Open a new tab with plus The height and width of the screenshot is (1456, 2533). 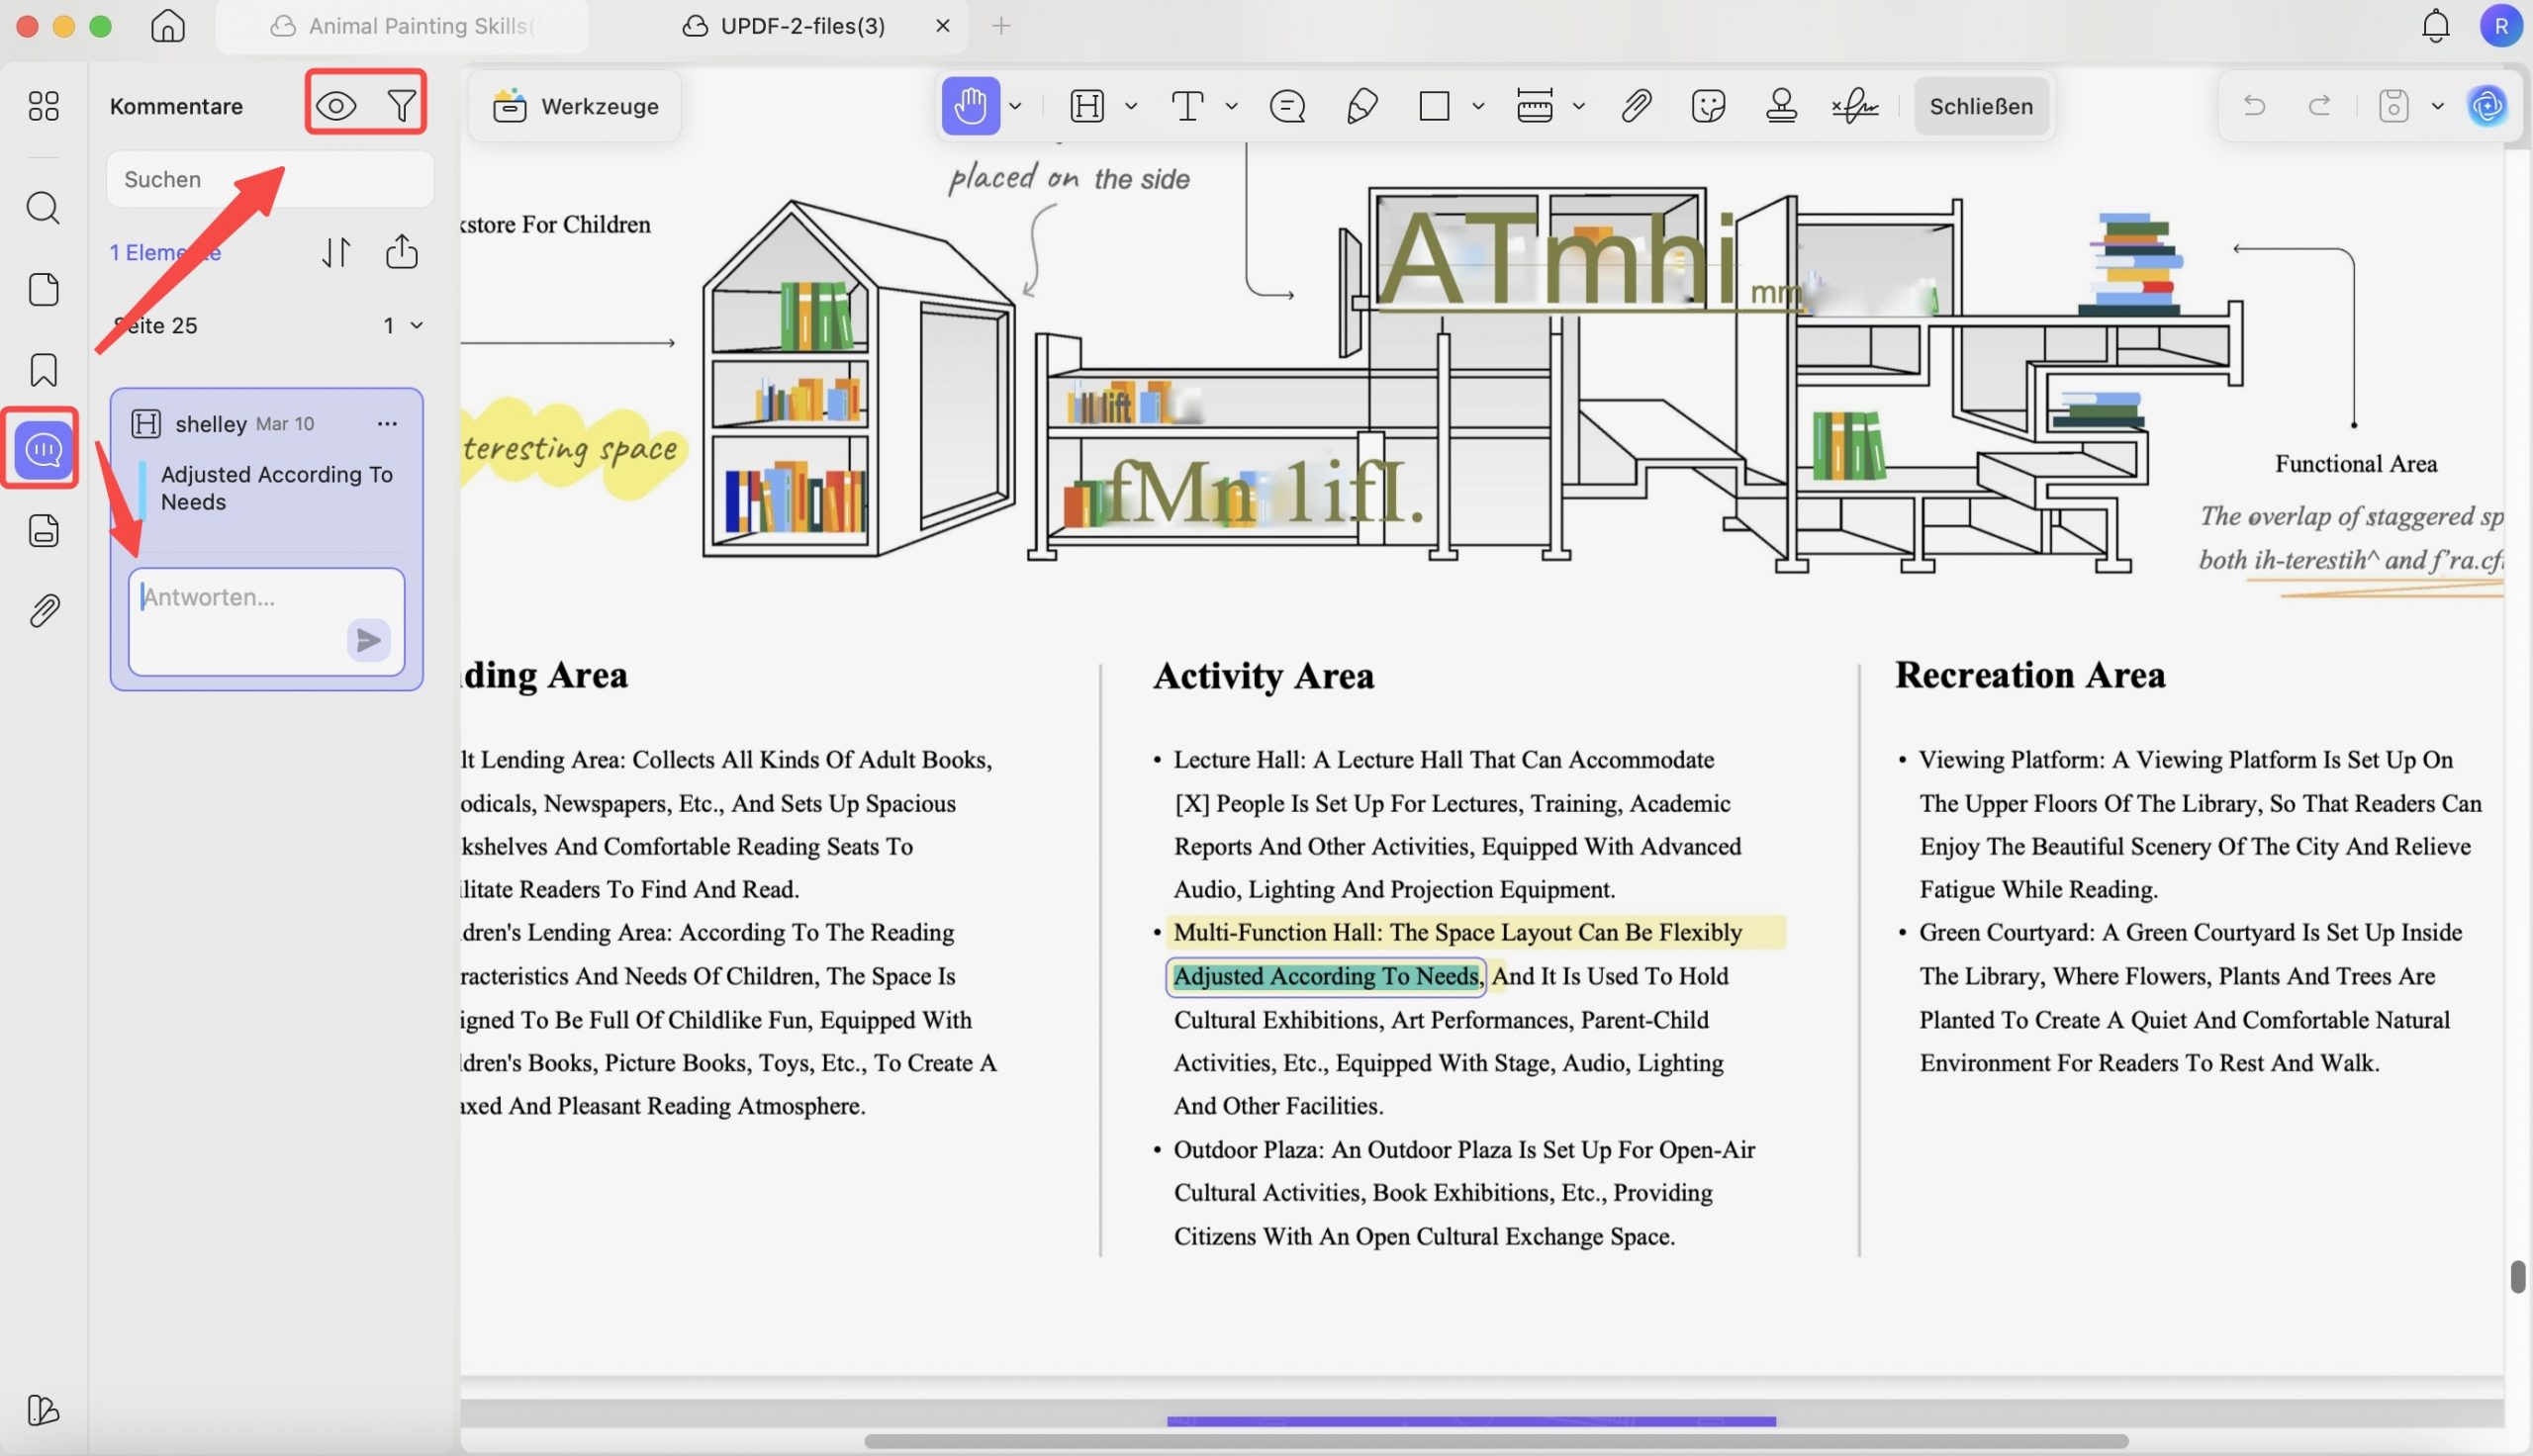pyautogui.click(x=1001, y=26)
